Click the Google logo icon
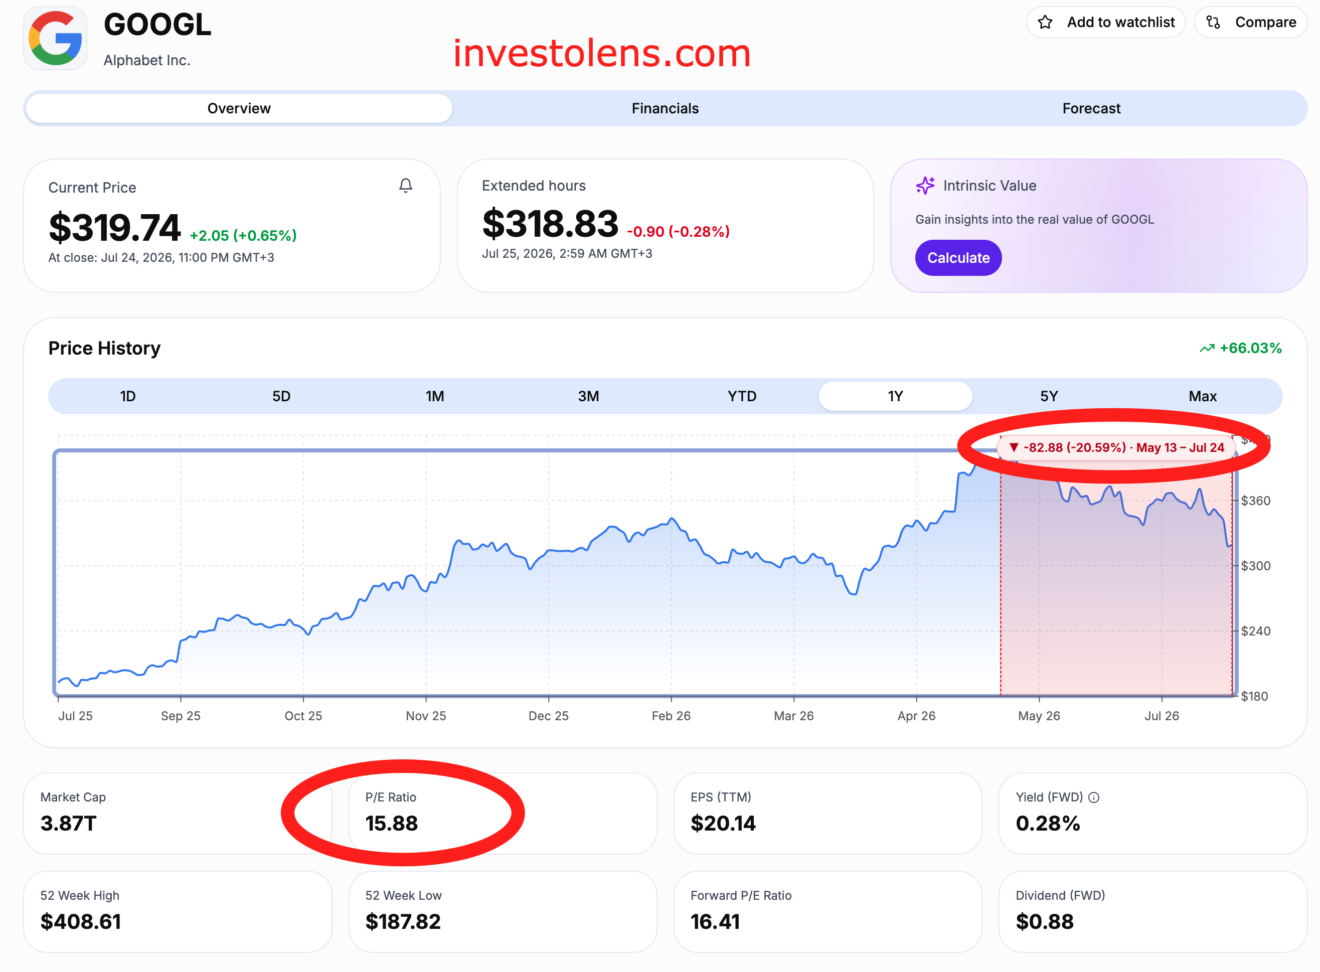The width and height of the screenshot is (1320, 972). pyautogui.click(x=56, y=39)
